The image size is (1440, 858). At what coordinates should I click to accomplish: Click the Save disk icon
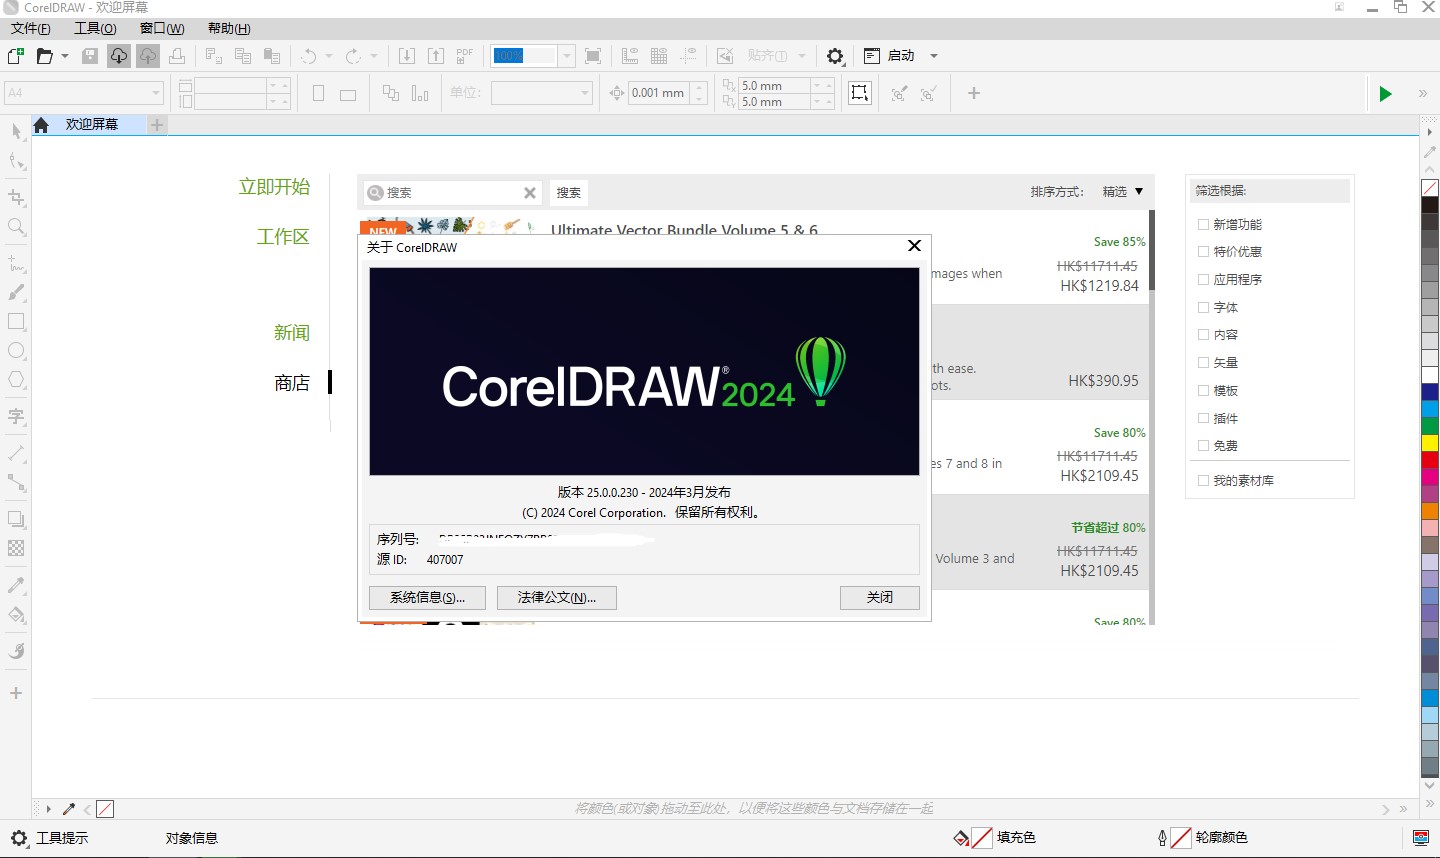coord(90,56)
